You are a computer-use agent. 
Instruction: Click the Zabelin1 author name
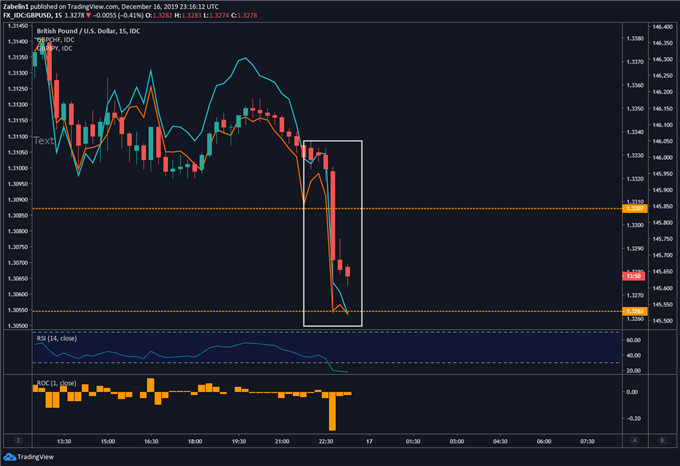pyautogui.click(x=15, y=7)
